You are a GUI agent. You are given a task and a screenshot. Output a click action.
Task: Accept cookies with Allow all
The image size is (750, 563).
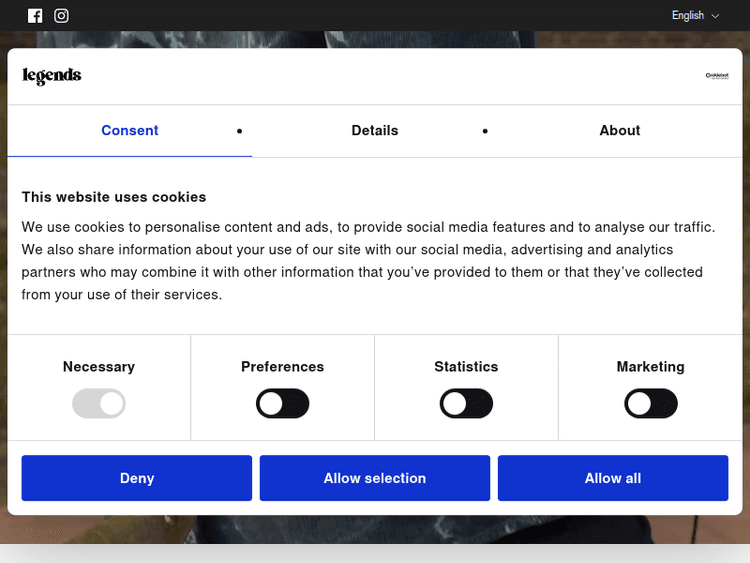tap(613, 478)
